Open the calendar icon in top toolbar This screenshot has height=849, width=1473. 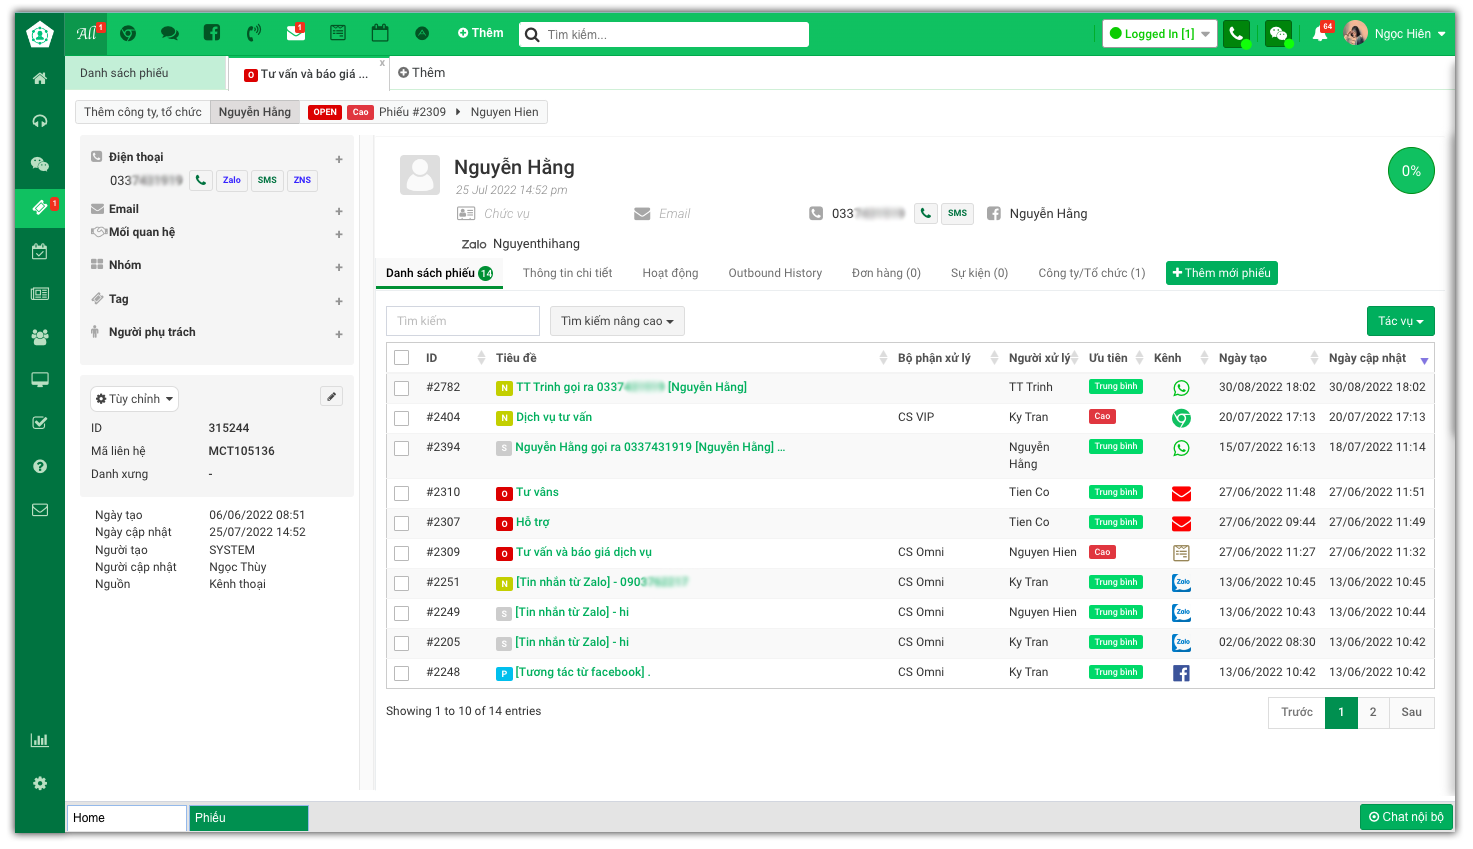380,33
